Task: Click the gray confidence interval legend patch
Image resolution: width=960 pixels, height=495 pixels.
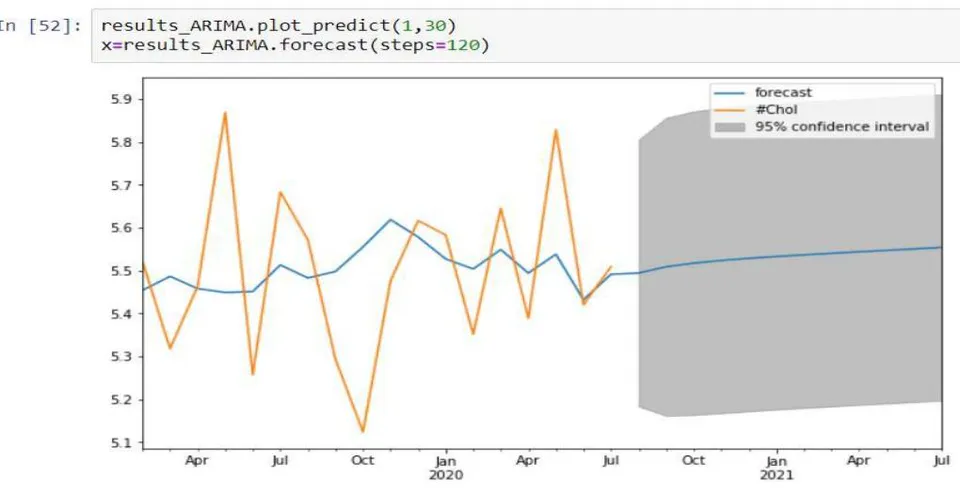Action: pyautogui.click(x=729, y=127)
